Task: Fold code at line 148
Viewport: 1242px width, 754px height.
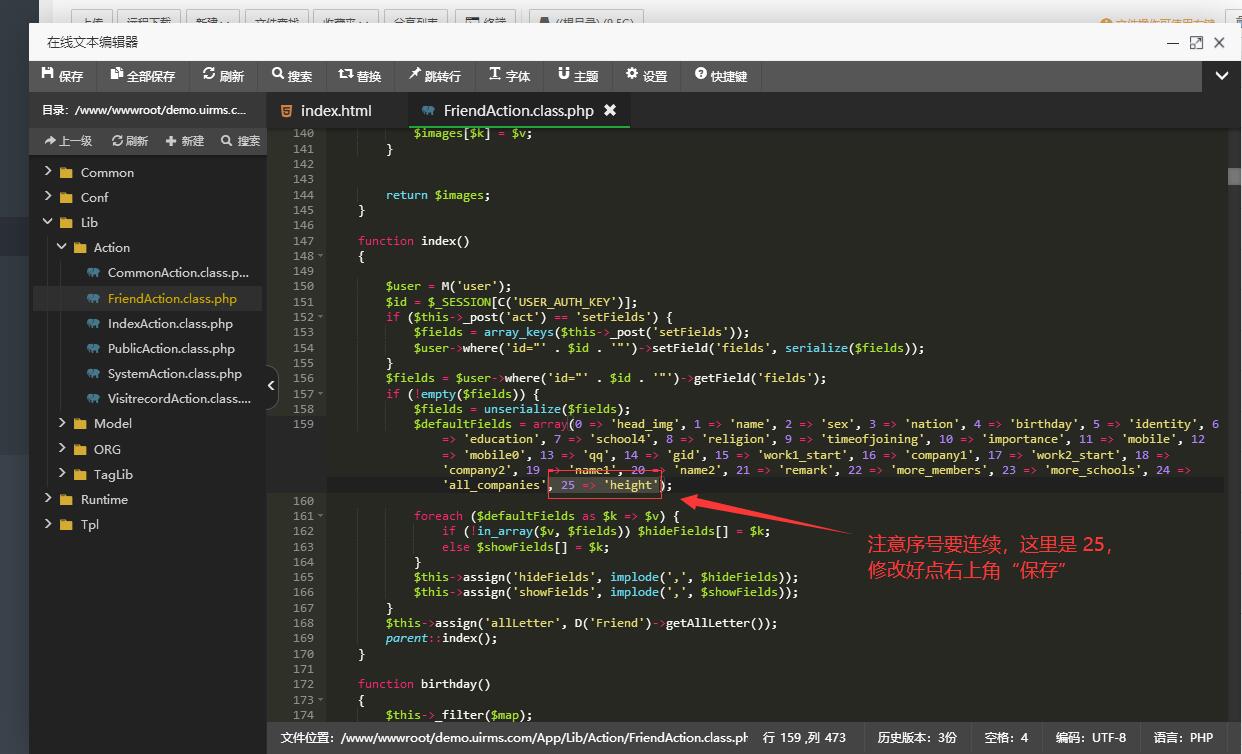Action: pos(321,256)
